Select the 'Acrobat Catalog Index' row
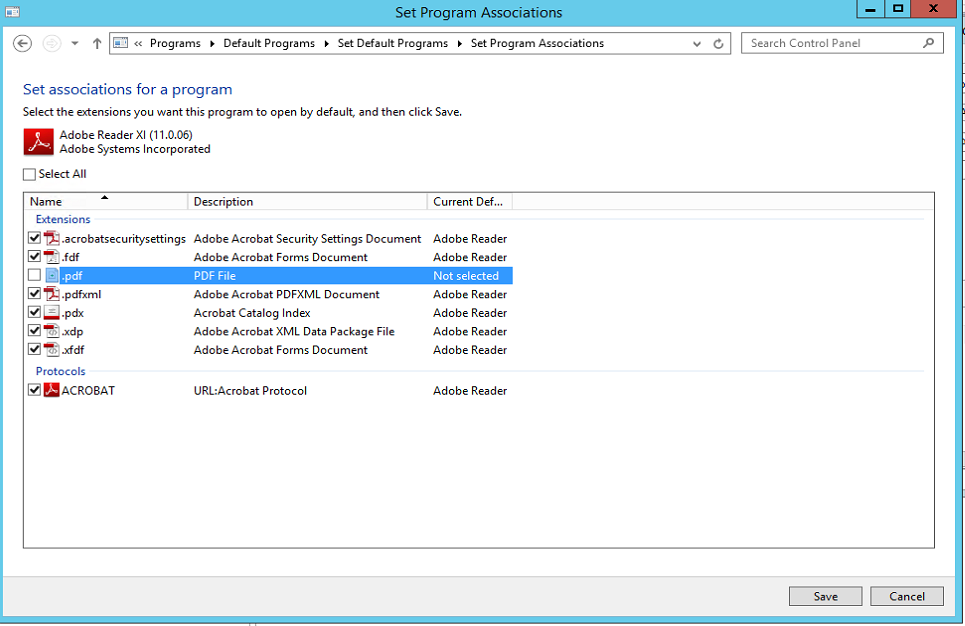This screenshot has width=965, height=626. coord(268,312)
